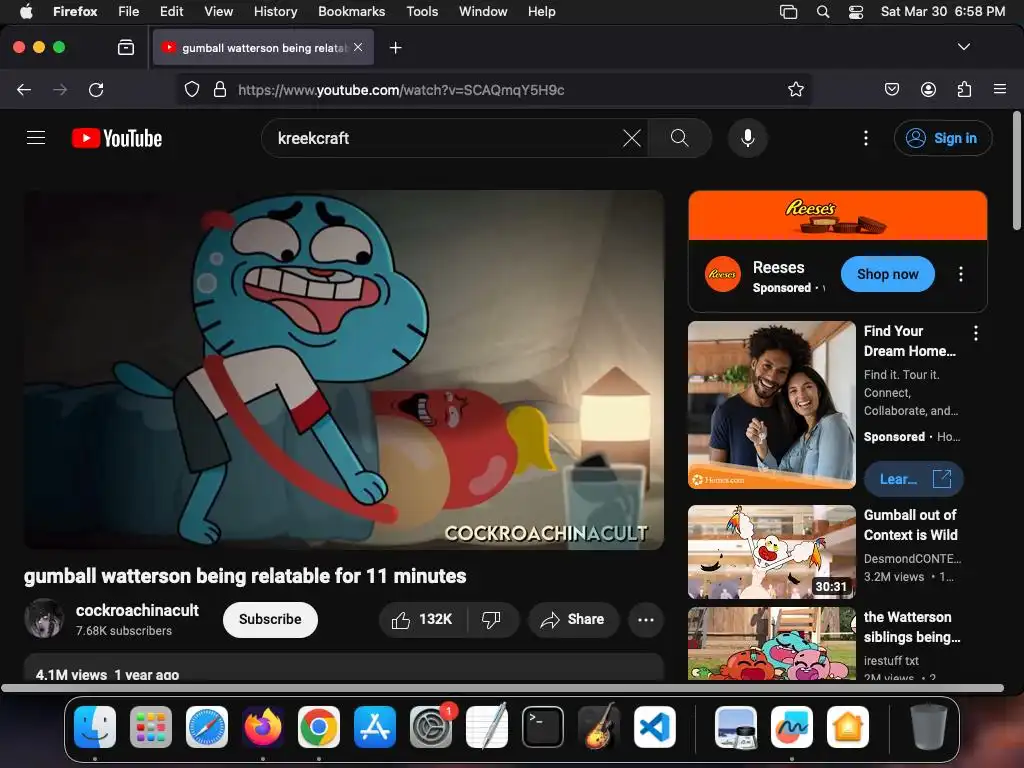Open Firefox View recent browsing
Image resolution: width=1024 pixels, height=768 pixels.
coord(126,47)
